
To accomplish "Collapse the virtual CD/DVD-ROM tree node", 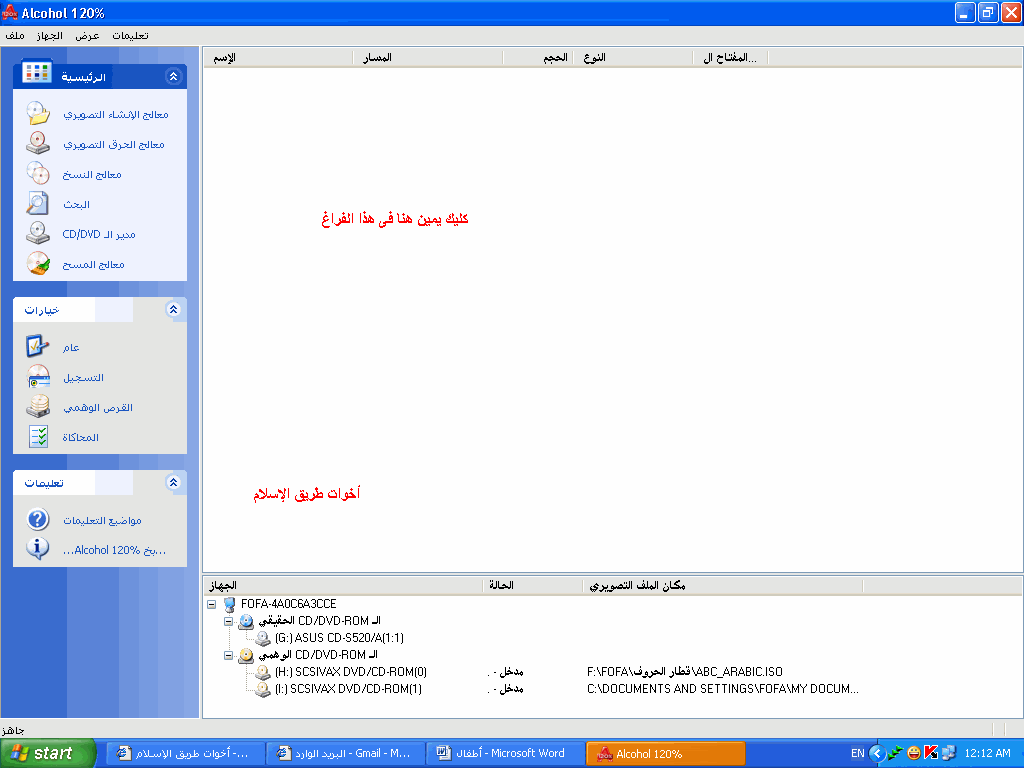I will (229, 655).
